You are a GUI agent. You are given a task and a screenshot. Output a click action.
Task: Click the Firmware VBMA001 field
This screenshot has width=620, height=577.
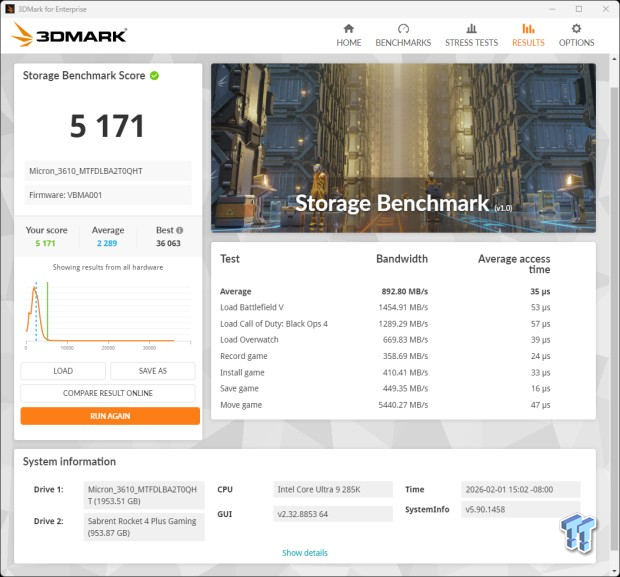click(x=108, y=194)
